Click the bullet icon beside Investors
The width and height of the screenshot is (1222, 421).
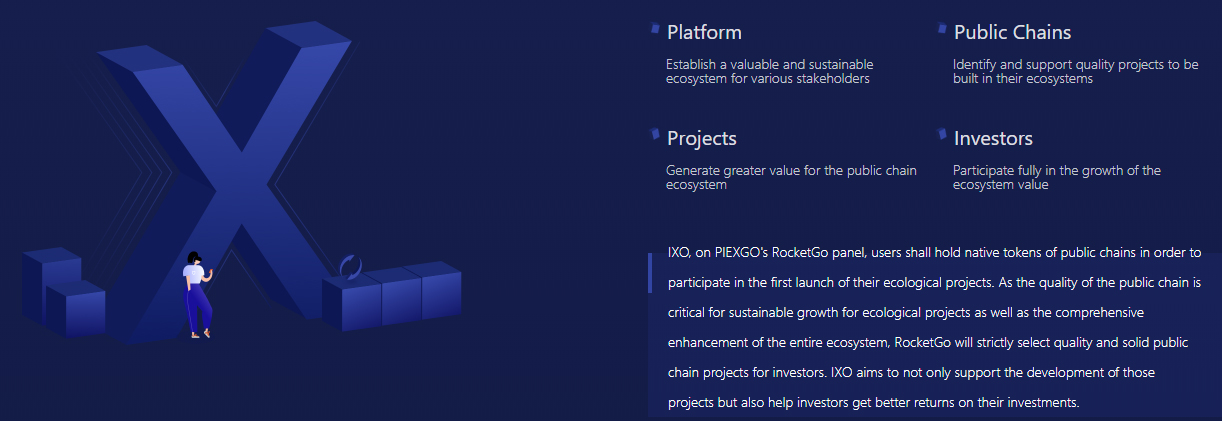pos(942,134)
